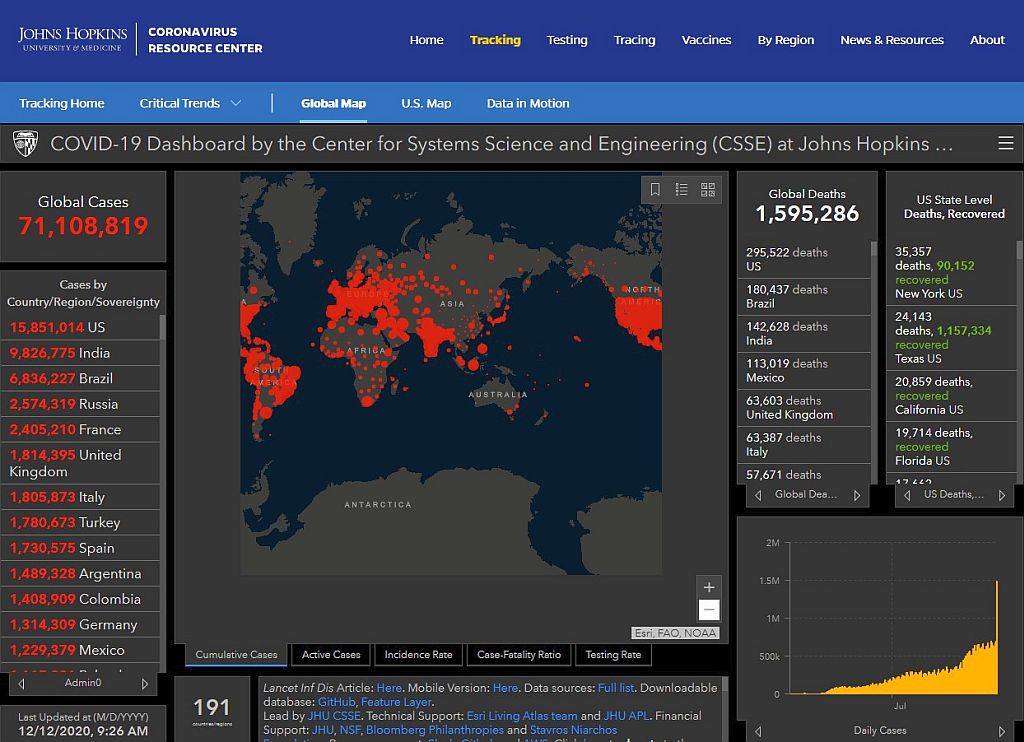
Task: Select the Global Map tab
Action: [333, 103]
